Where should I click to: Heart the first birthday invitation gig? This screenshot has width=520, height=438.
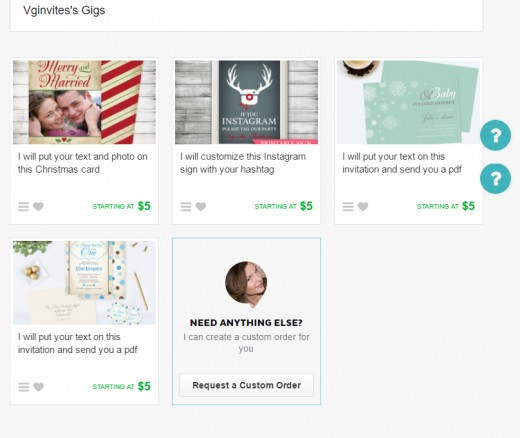(39, 387)
